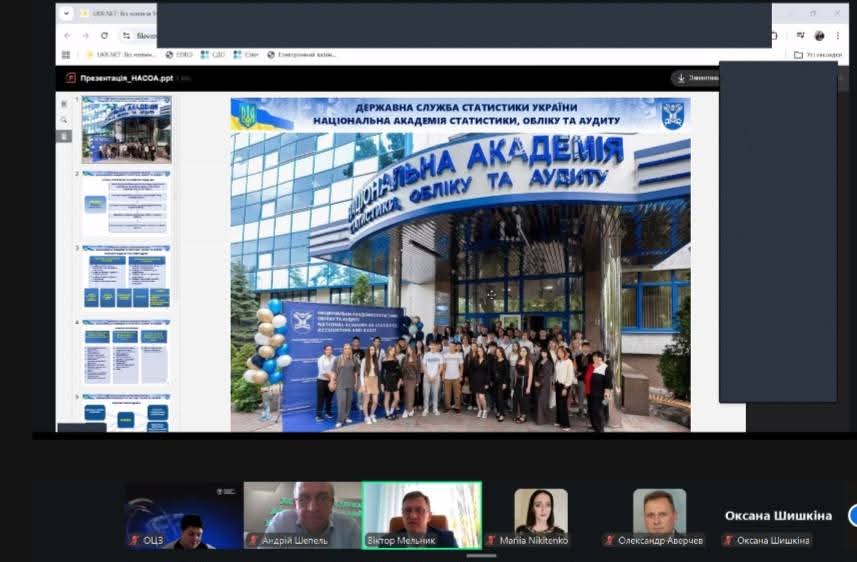The width and height of the screenshot is (857, 562).
Task: Select Віктор Мельник video tile
Action: (421, 515)
